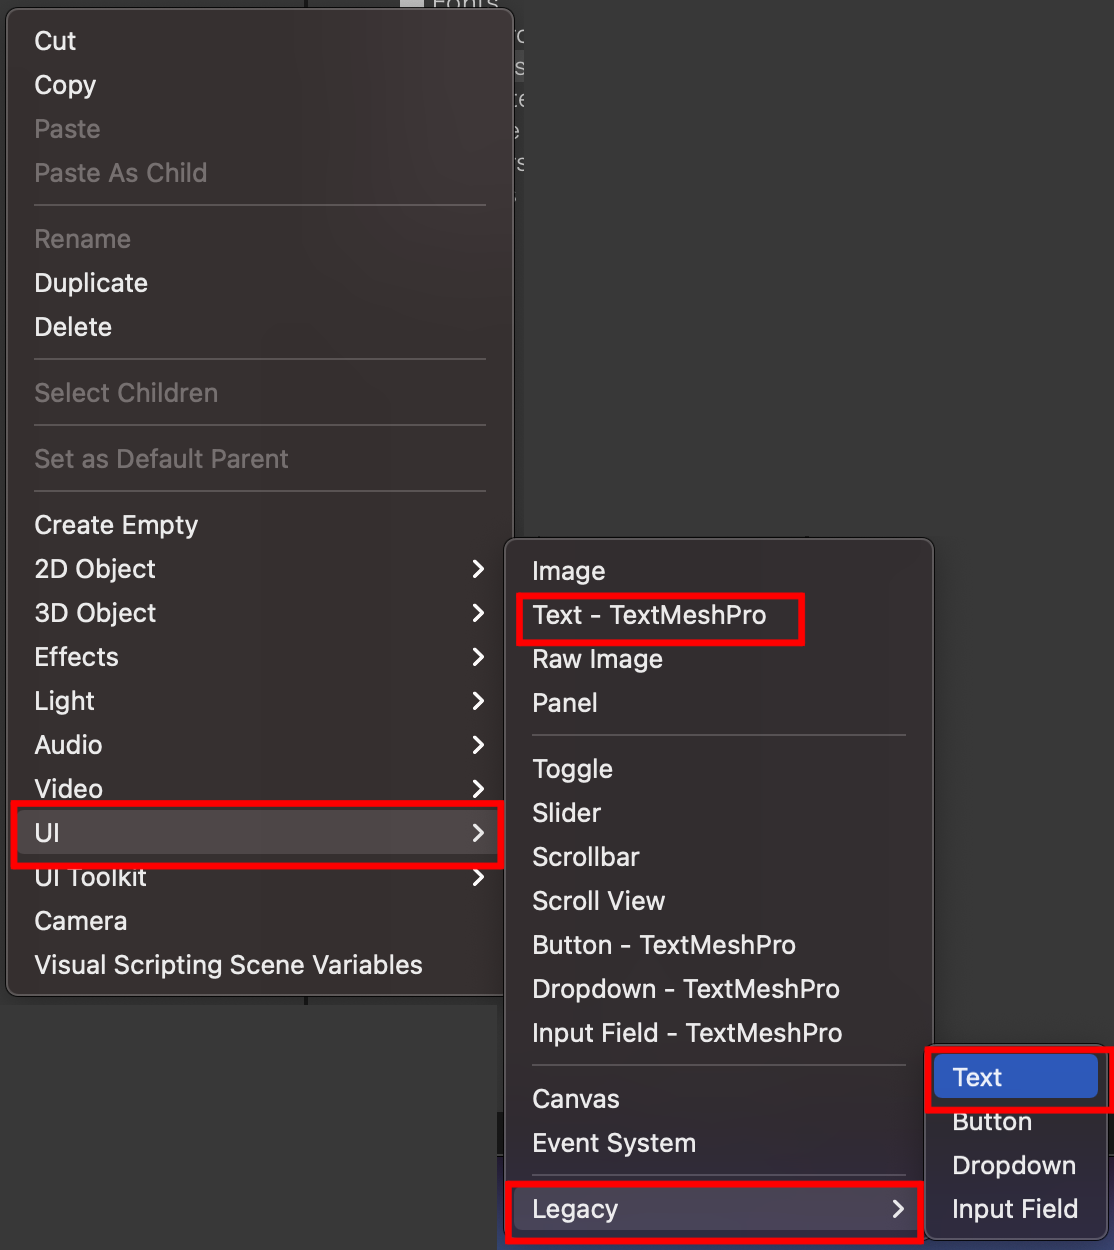
Task: Delete the selected object
Action: point(73,327)
